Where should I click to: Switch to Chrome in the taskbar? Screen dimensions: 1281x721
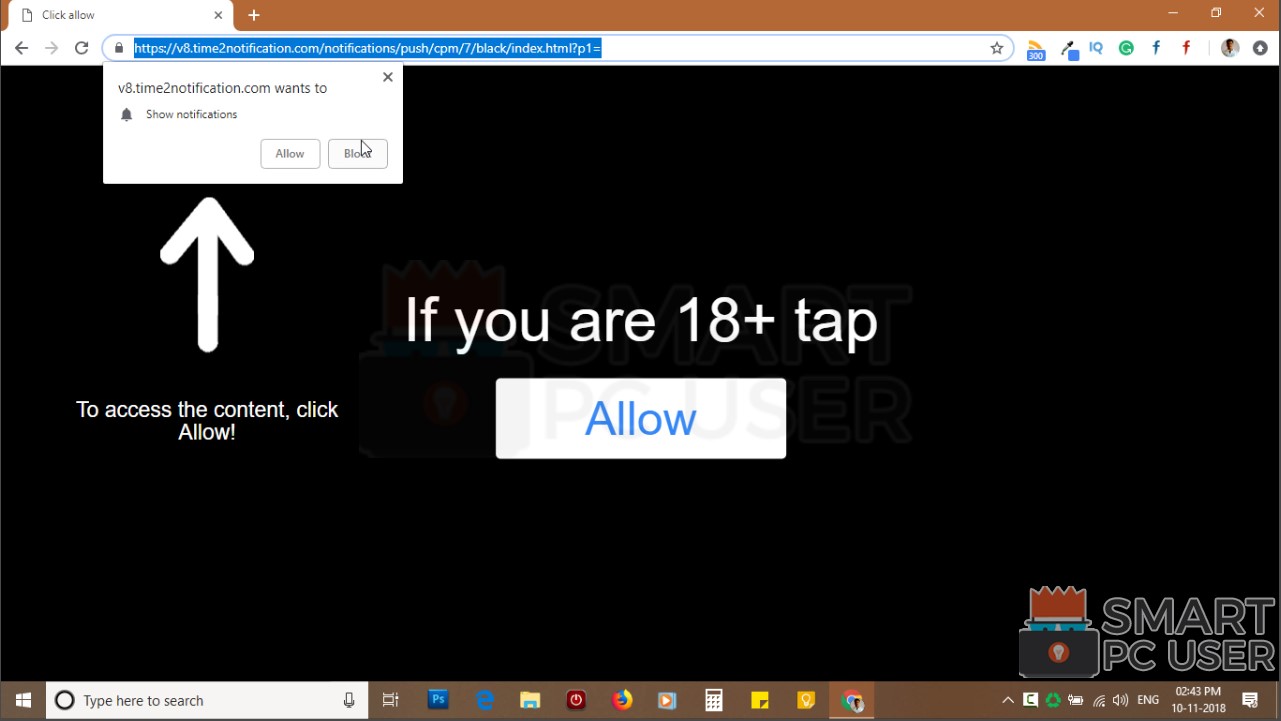(852, 700)
